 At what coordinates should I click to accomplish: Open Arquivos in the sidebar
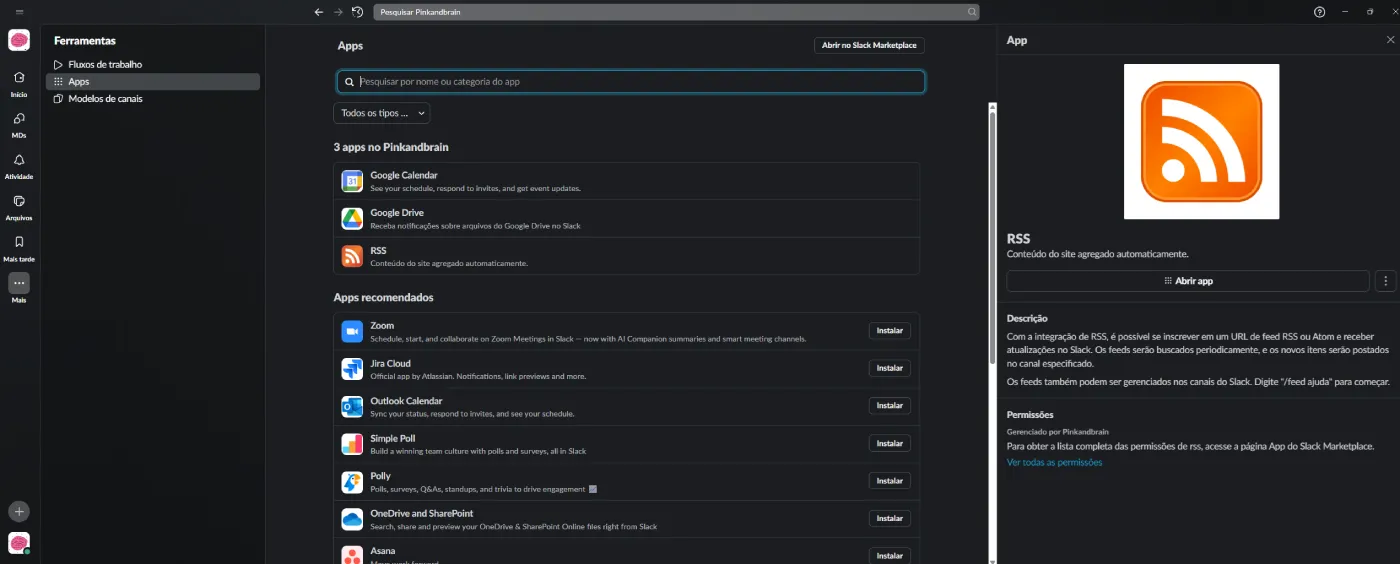tap(19, 201)
